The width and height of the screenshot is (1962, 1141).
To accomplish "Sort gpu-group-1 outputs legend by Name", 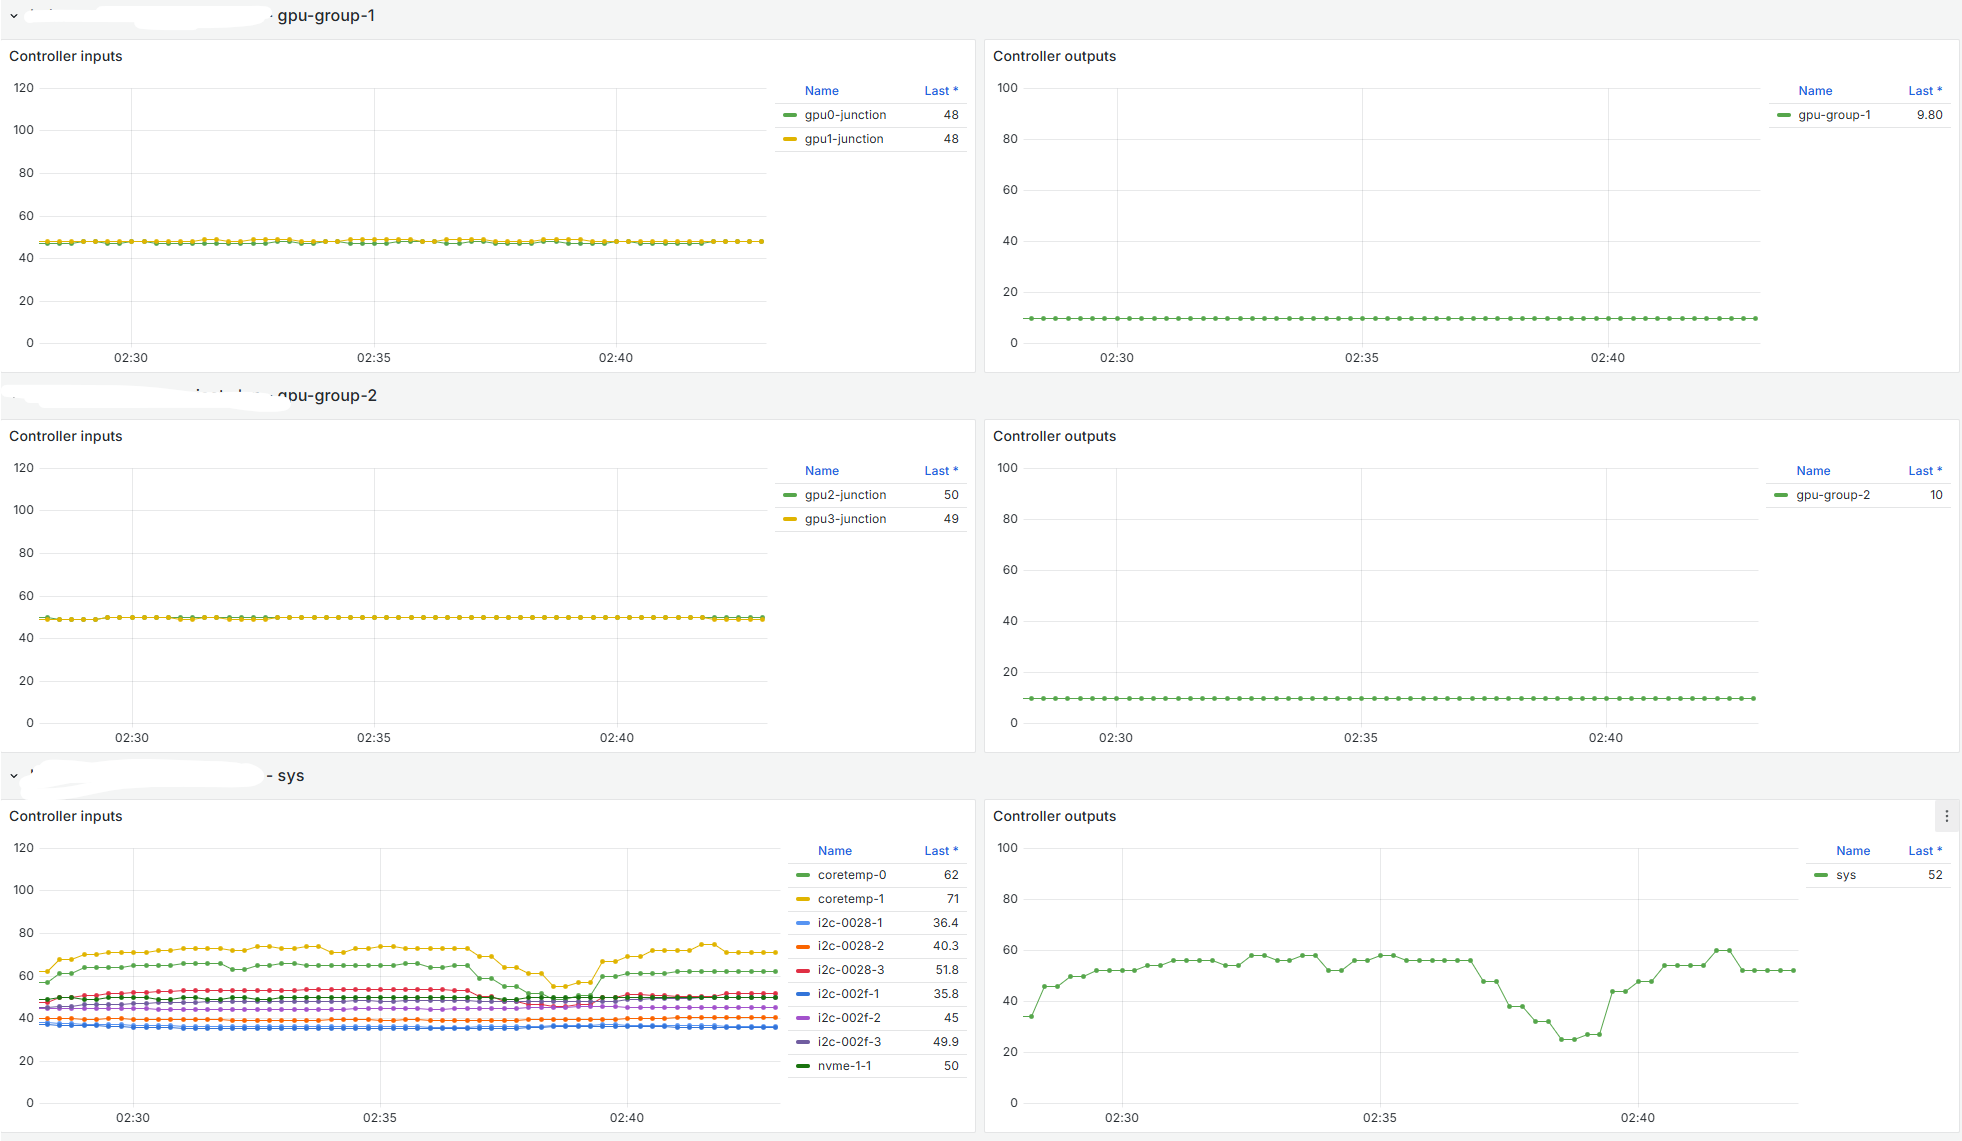I will [1815, 91].
